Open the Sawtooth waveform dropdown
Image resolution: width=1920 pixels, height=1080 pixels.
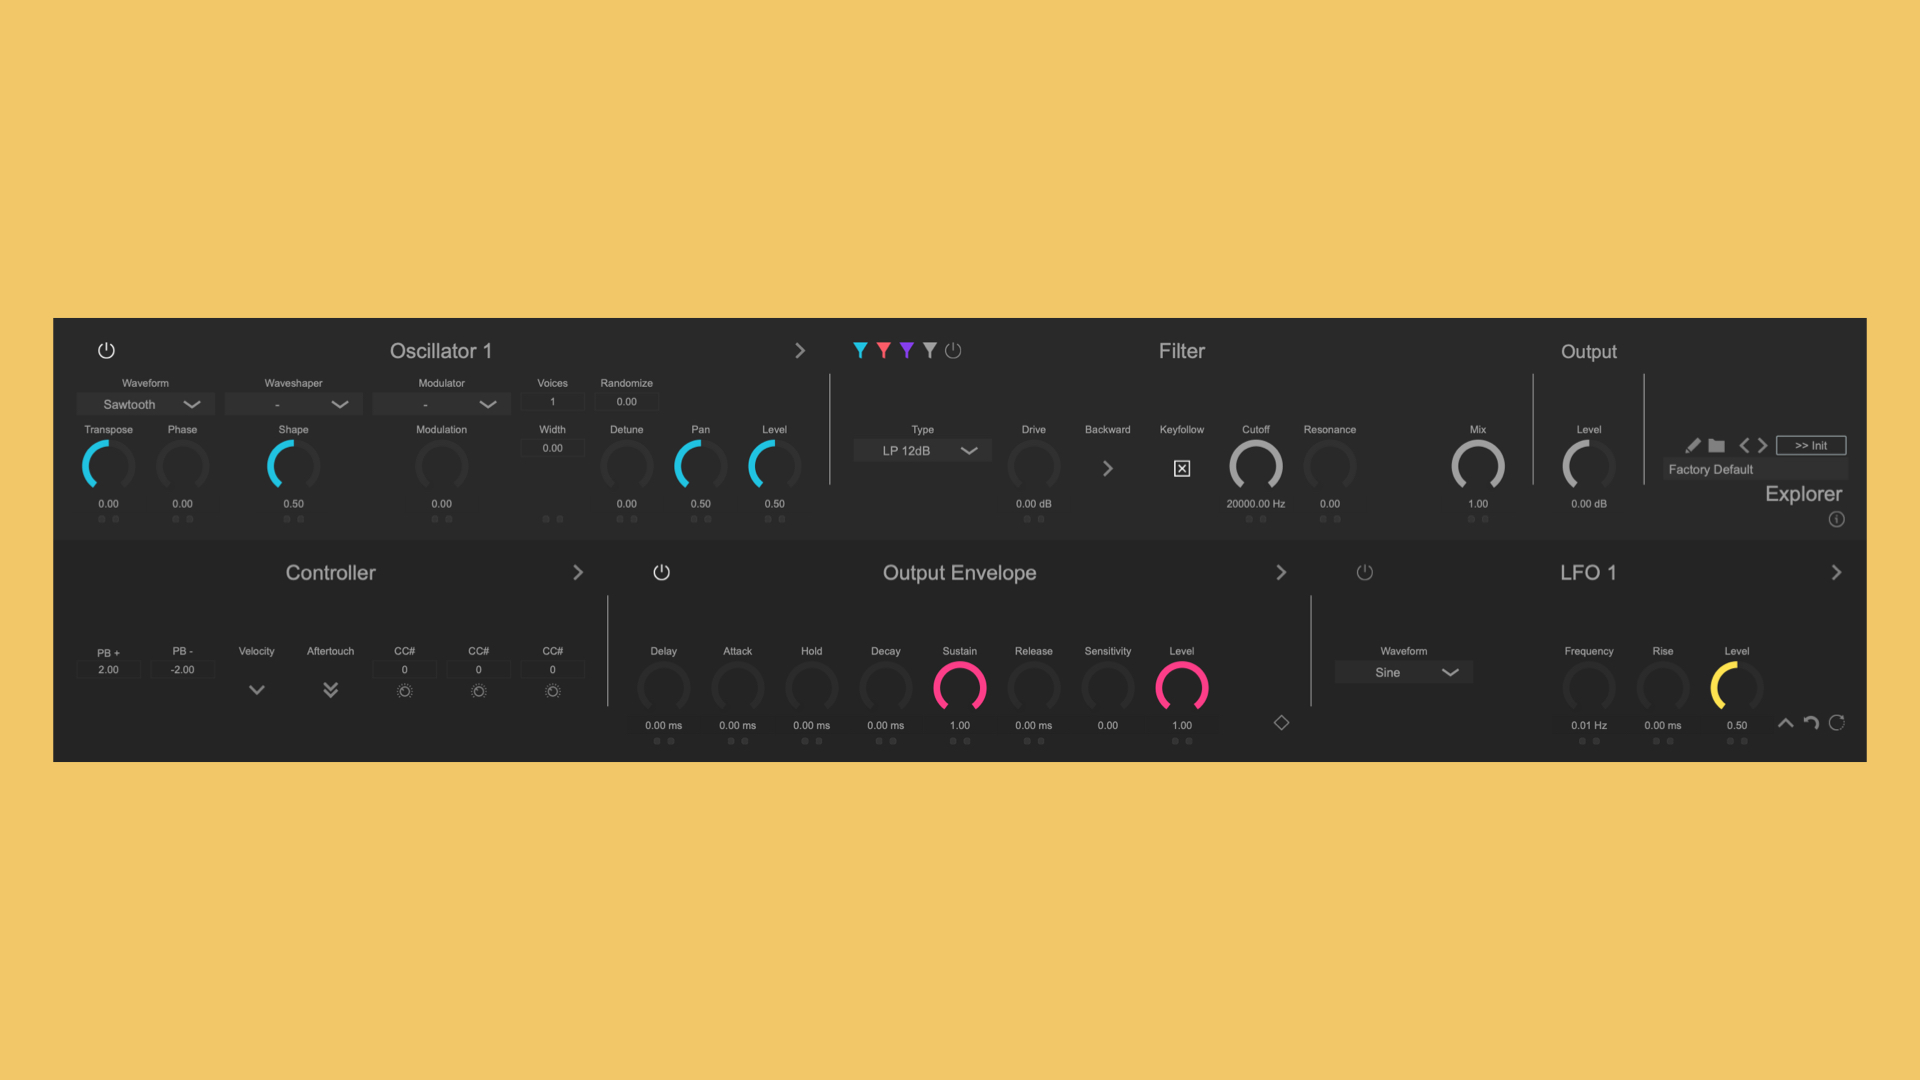point(145,403)
